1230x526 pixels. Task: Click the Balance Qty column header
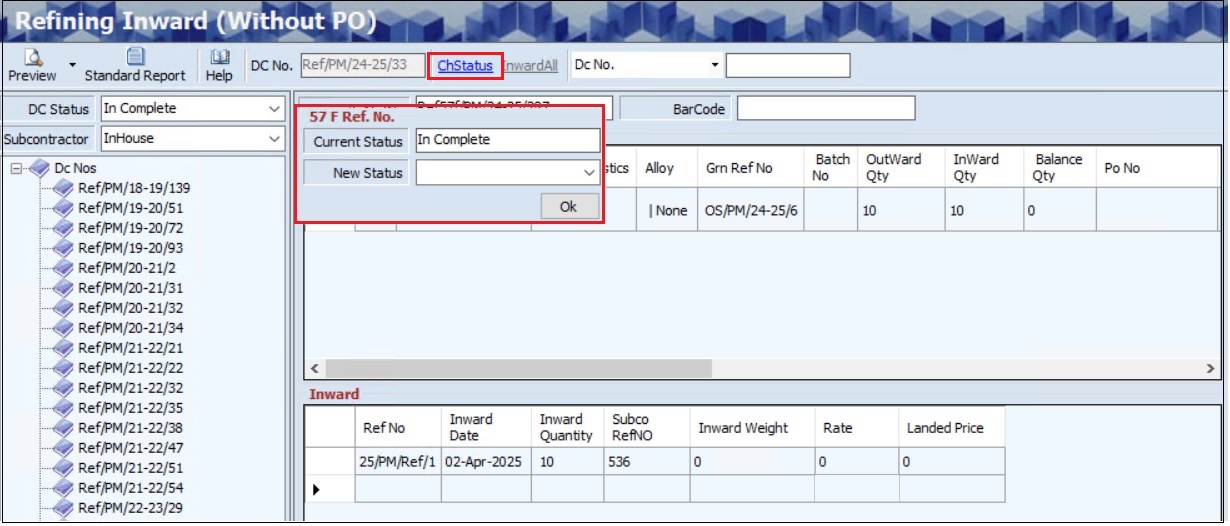(1058, 168)
